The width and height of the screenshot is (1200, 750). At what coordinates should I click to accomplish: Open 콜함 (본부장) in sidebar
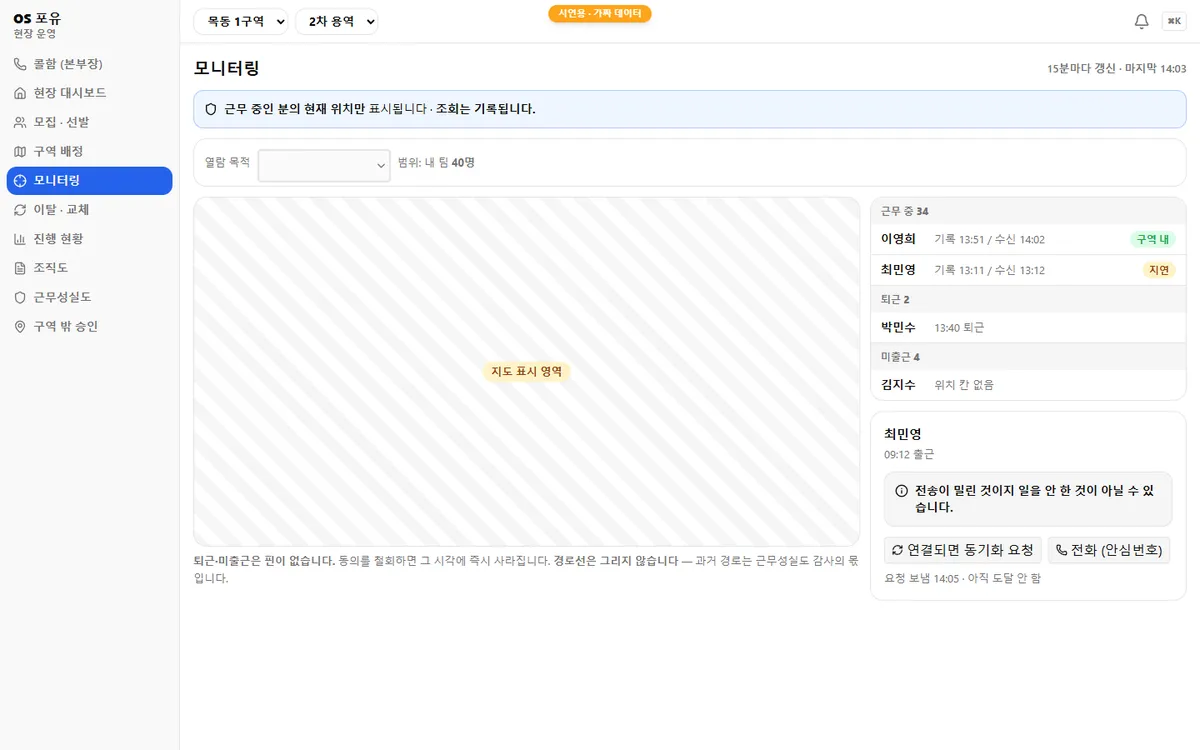(89, 64)
